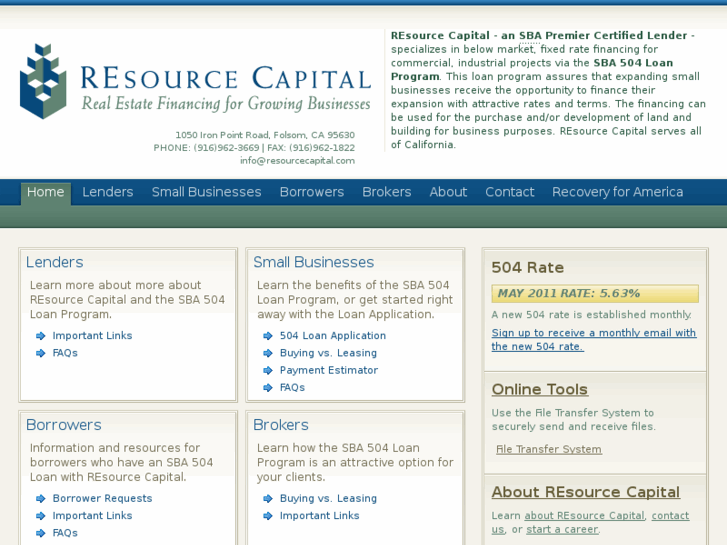Open the Contact navigation item
Screen dimensions: 727x545
click(x=510, y=192)
